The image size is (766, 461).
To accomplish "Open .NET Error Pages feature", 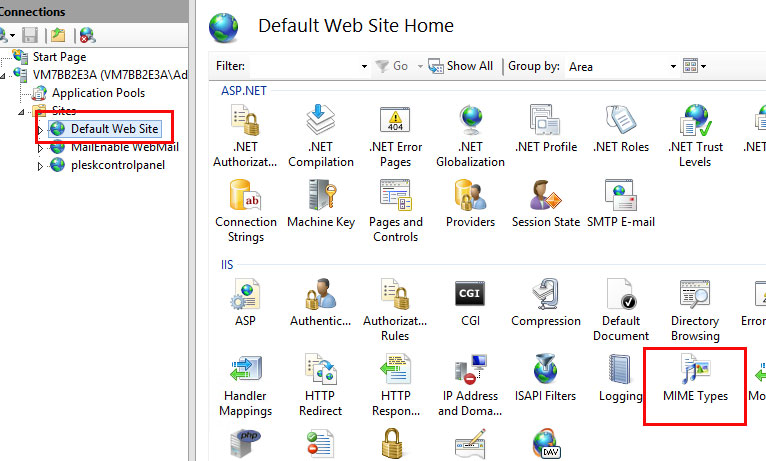I will pos(395,136).
